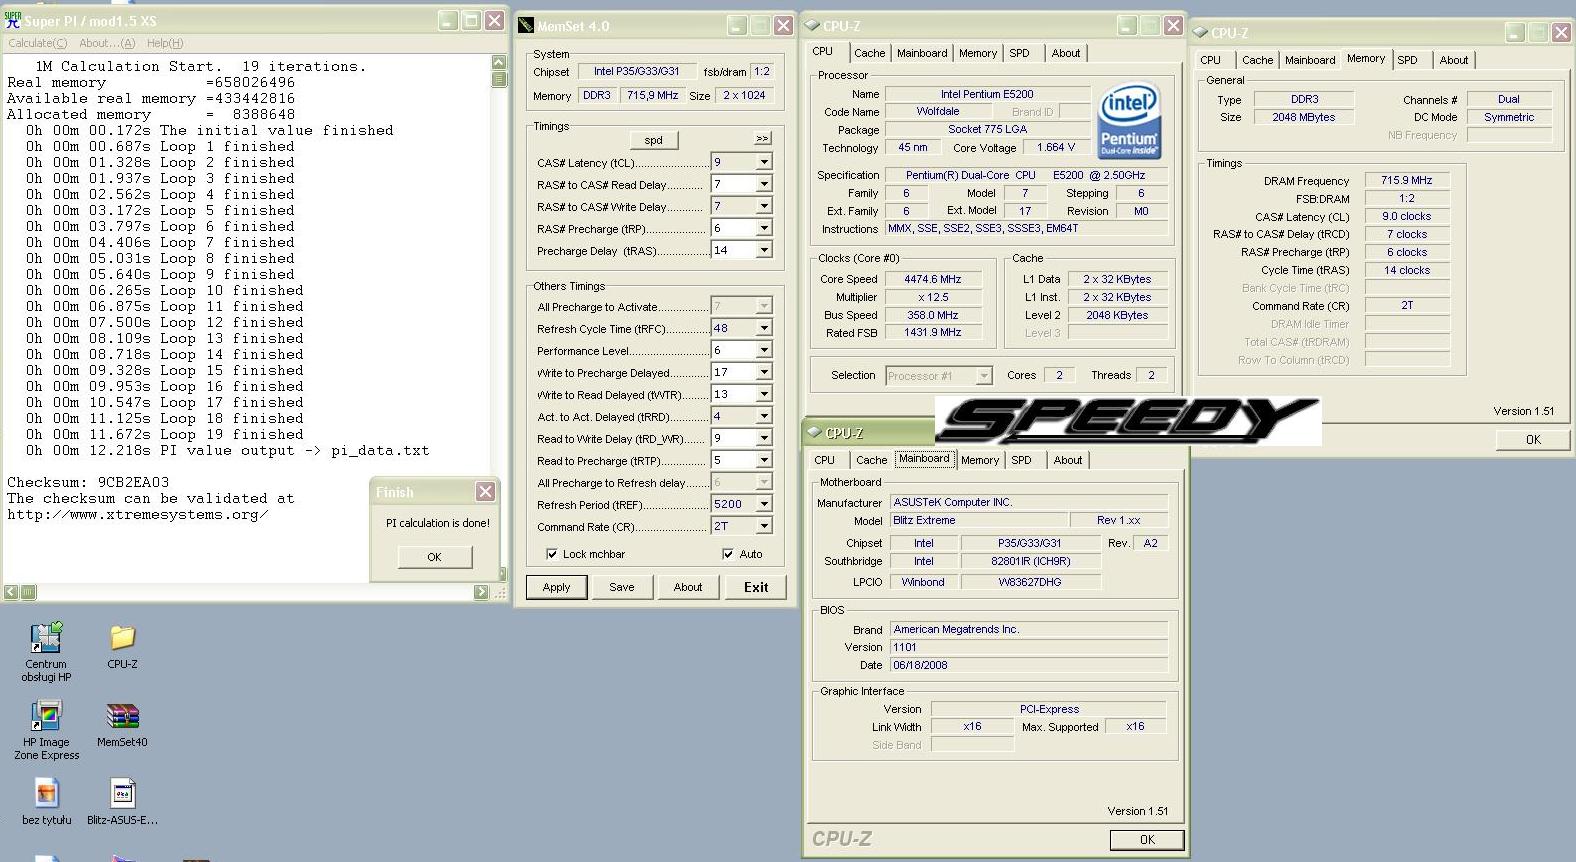The height and width of the screenshot is (862, 1576).
Task: Click the Exit button in MemSet
Action: click(756, 587)
